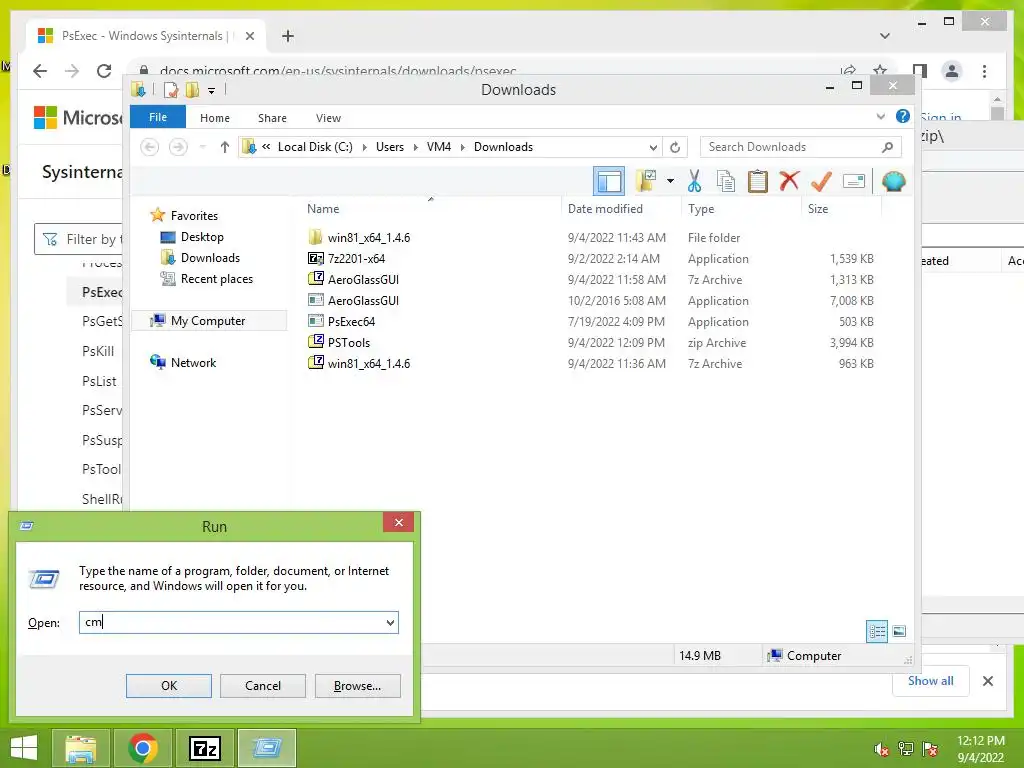The image size is (1024, 768).
Task: Open the folder options icon in toolbar
Action: click(647, 181)
